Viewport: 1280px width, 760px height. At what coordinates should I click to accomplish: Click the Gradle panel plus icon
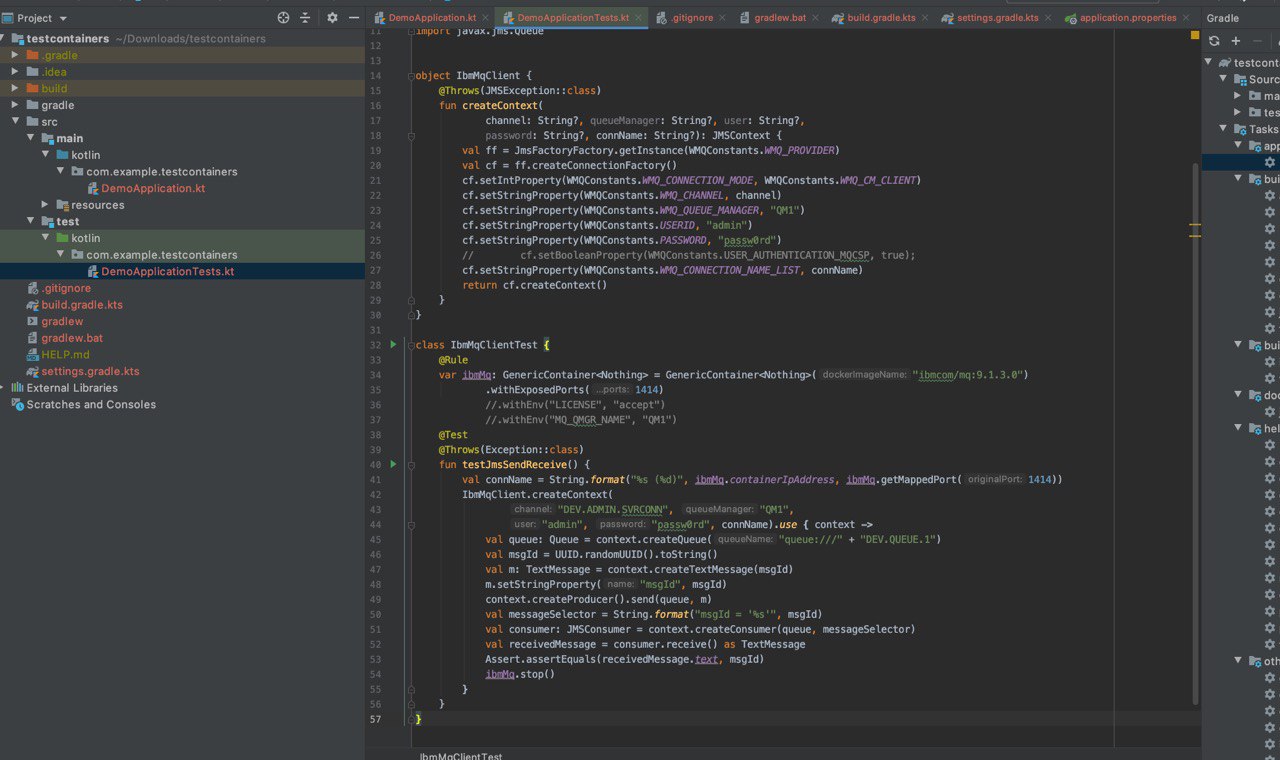pos(1236,41)
